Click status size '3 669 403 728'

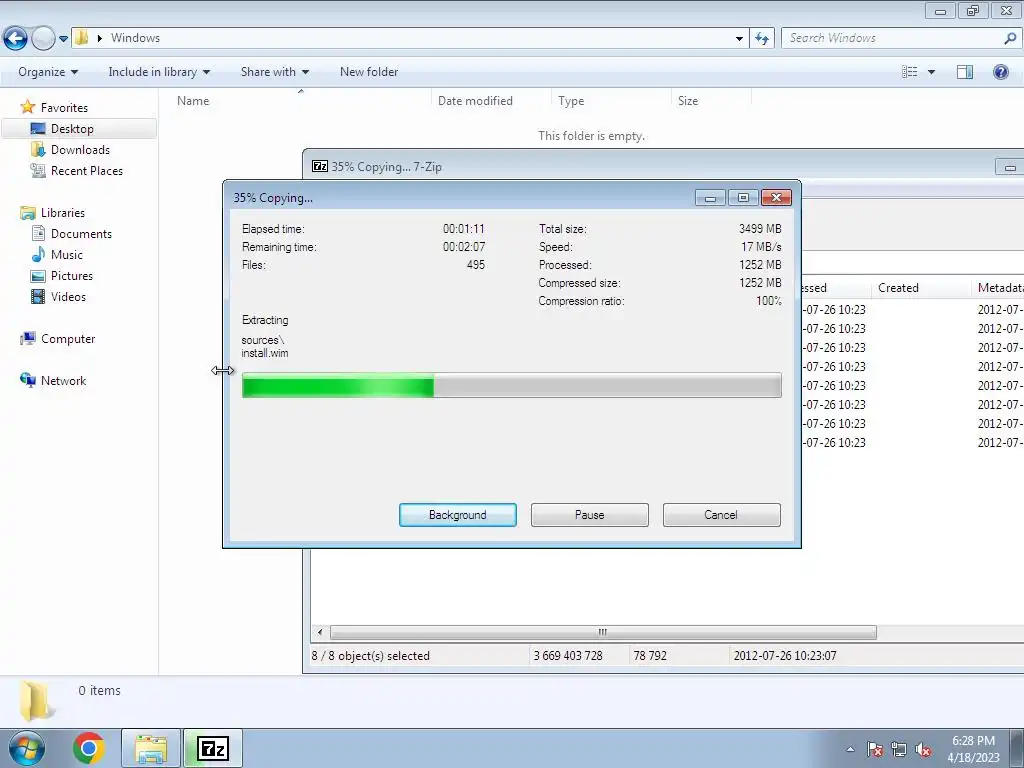tap(568, 656)
